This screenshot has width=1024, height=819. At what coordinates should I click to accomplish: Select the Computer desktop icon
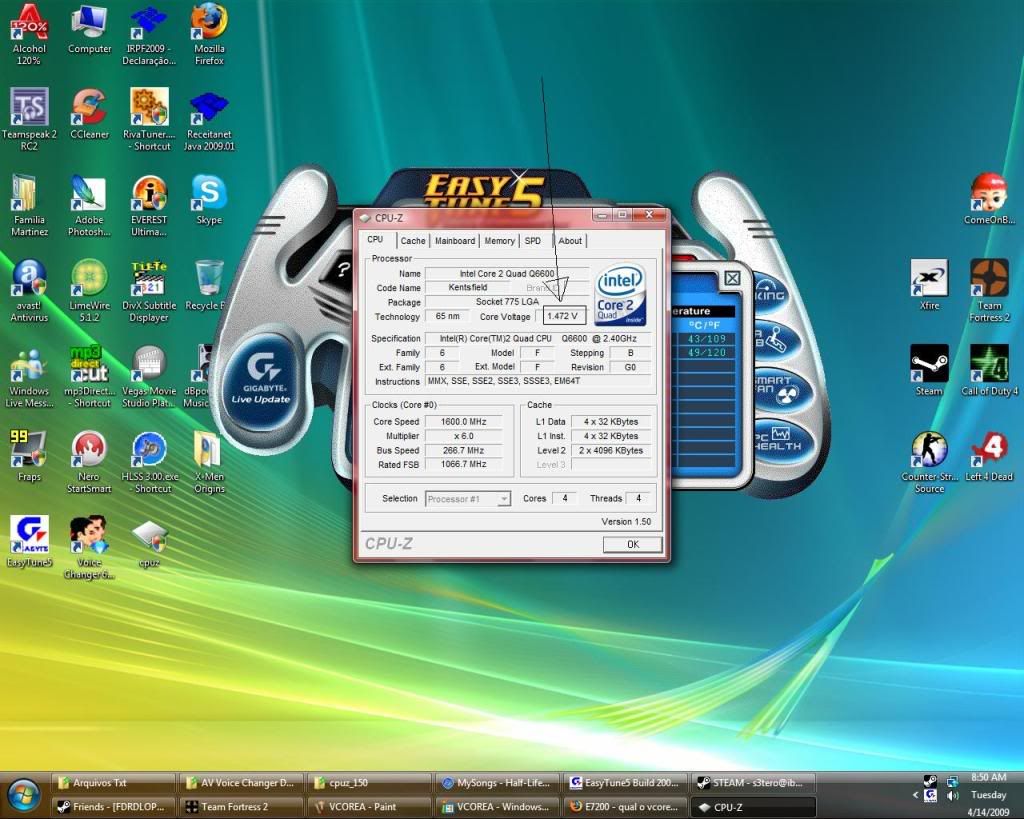pyautogui.click(x=89, y=30)
